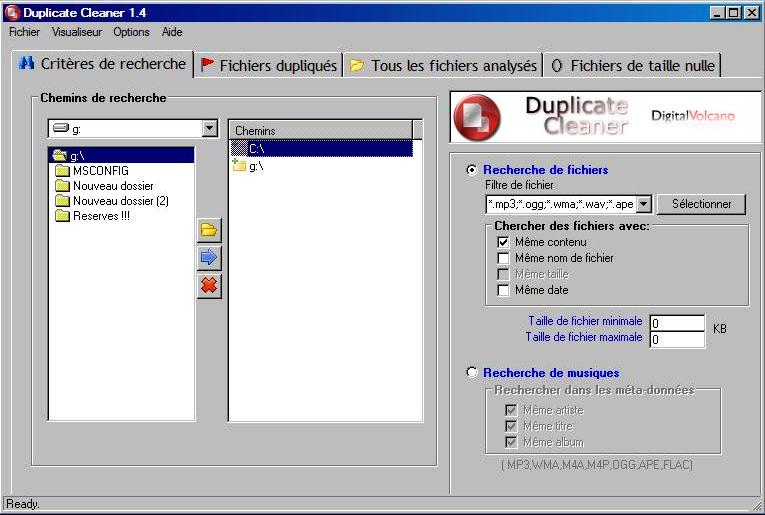
Task: Click the red X remove path button
Action: [209, 286]
